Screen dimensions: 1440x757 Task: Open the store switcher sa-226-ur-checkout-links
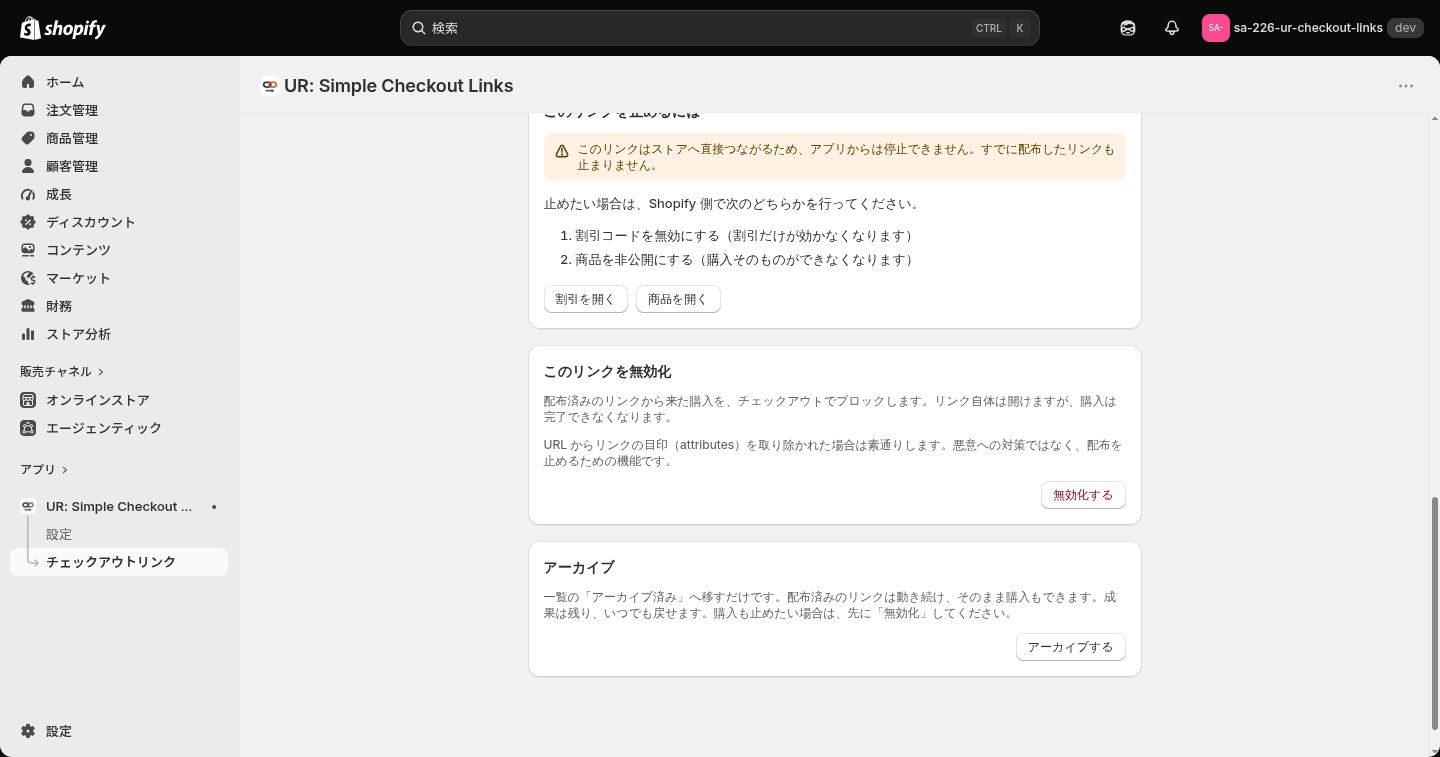pyautogui.click(x=1313, y=28)
